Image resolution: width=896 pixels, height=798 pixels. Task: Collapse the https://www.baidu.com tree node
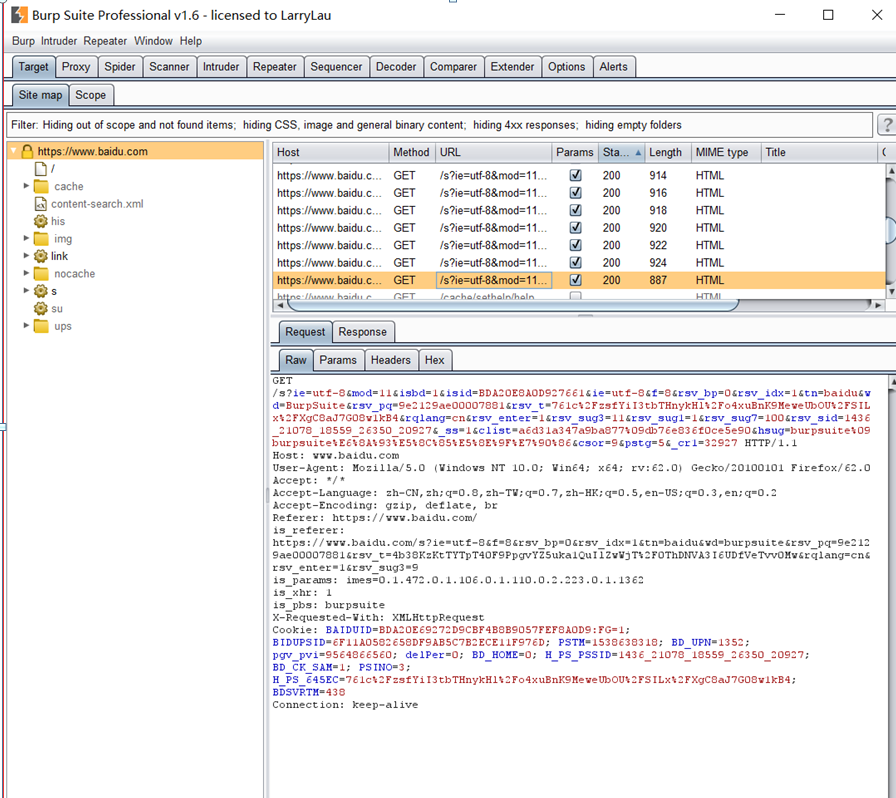click(11, 151)
